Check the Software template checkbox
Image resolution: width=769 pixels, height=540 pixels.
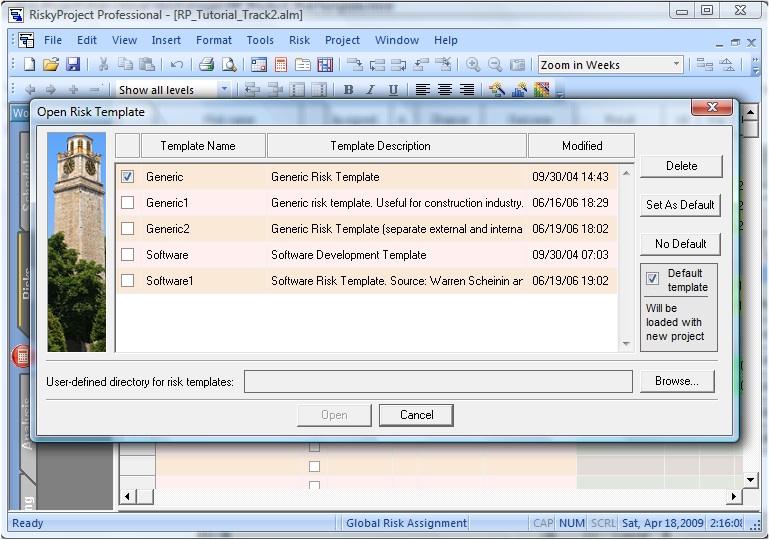click(128, 255)
